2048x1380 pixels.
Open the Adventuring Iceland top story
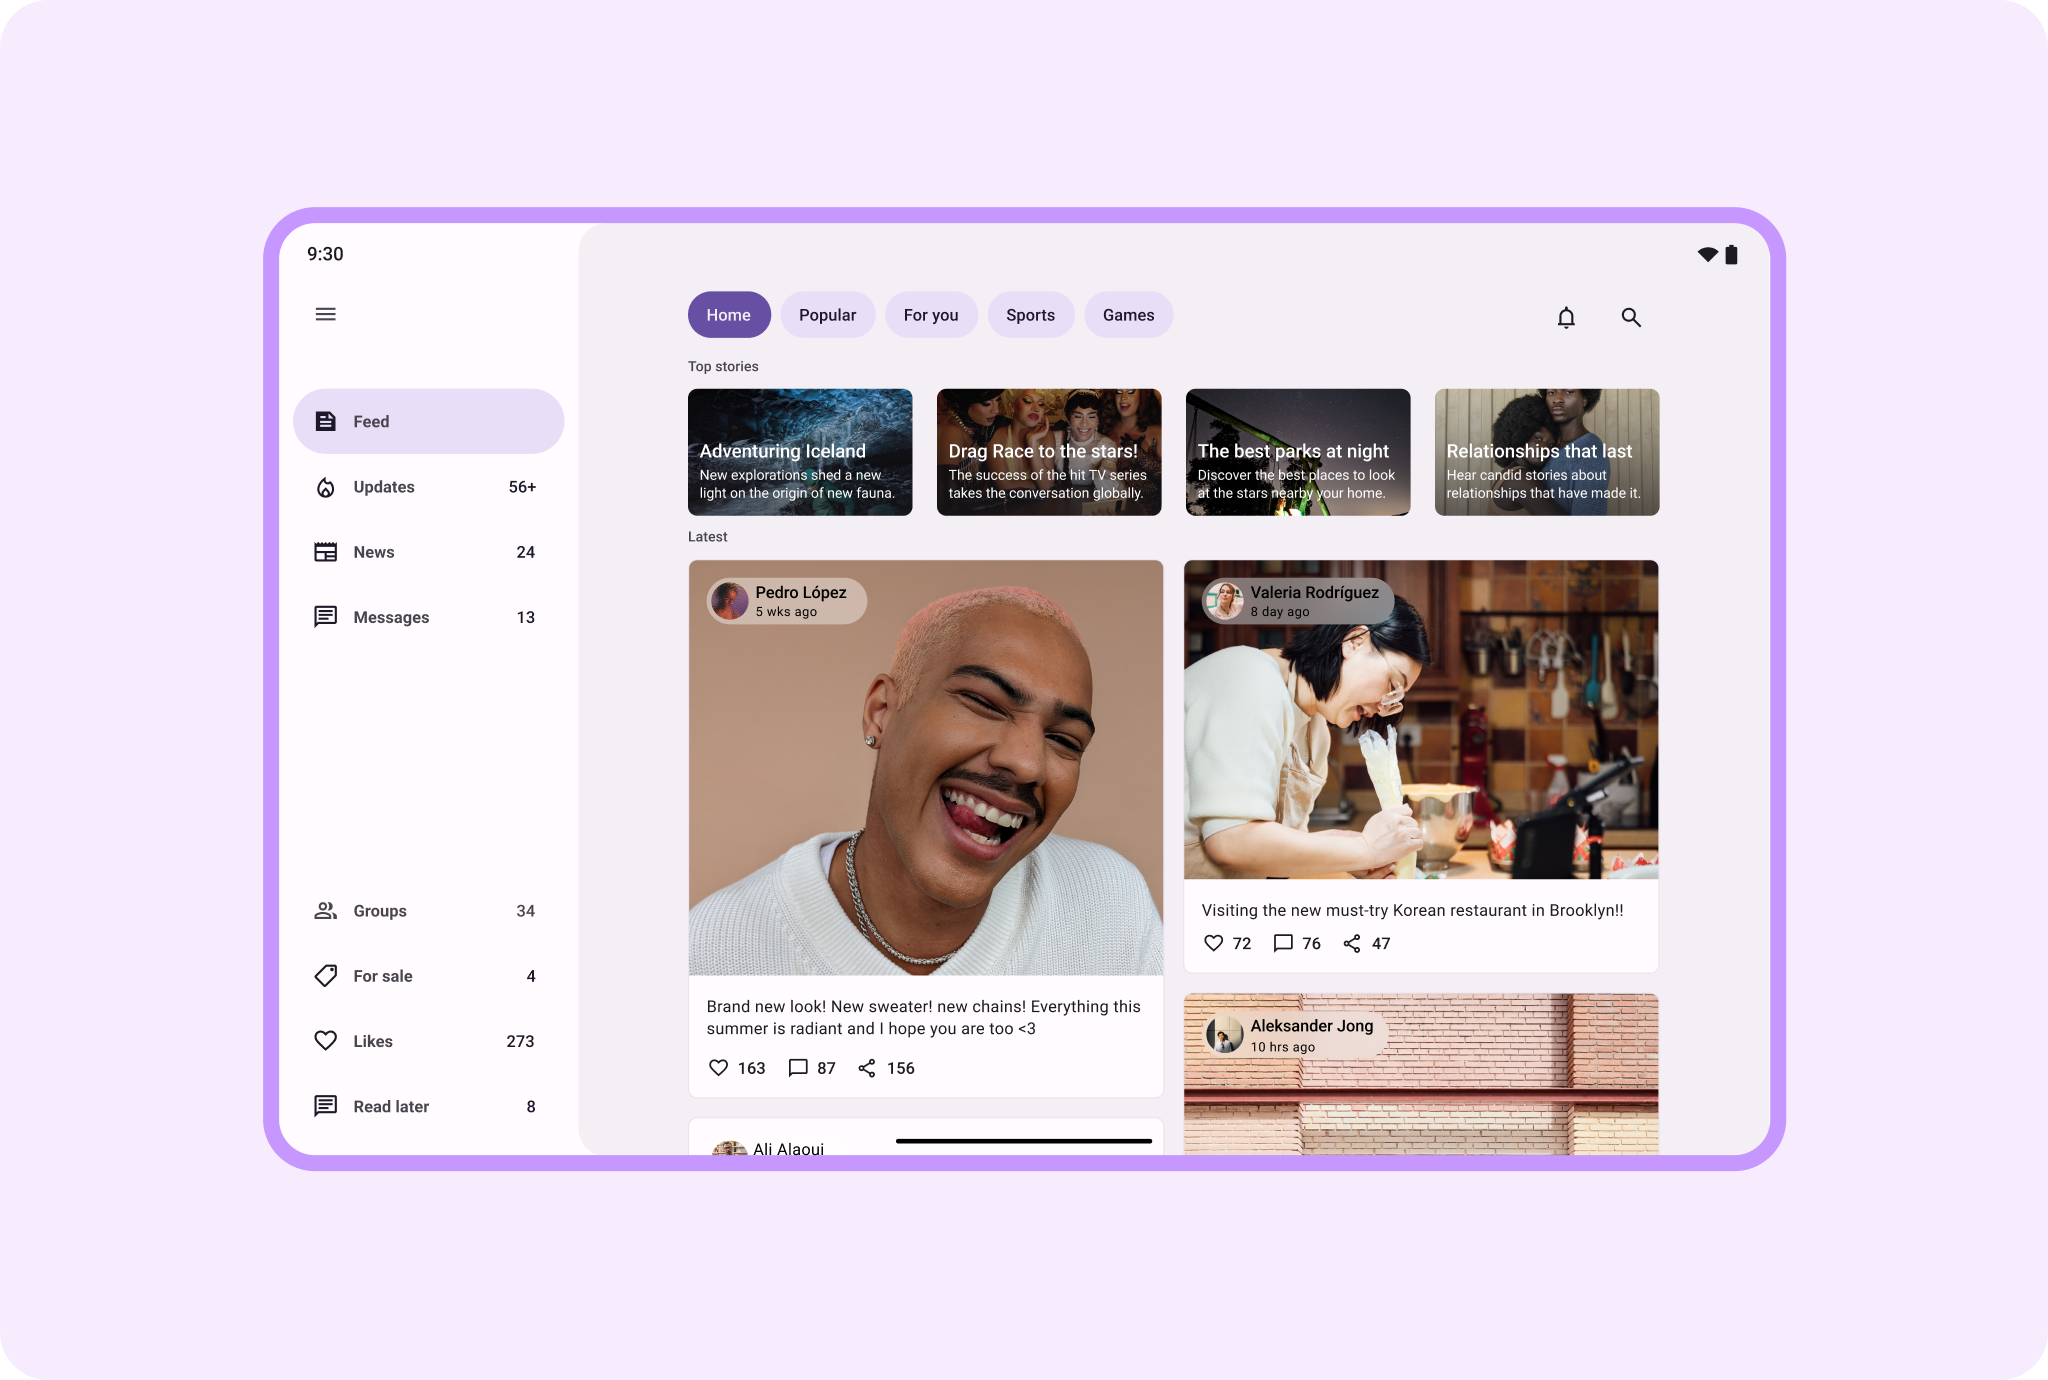point(800,452)
